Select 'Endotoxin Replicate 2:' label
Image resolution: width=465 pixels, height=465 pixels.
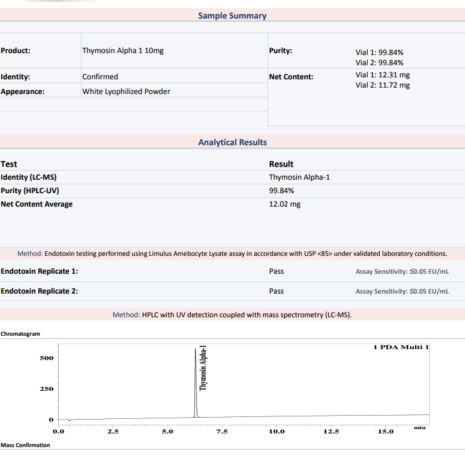tap(39, 291)
